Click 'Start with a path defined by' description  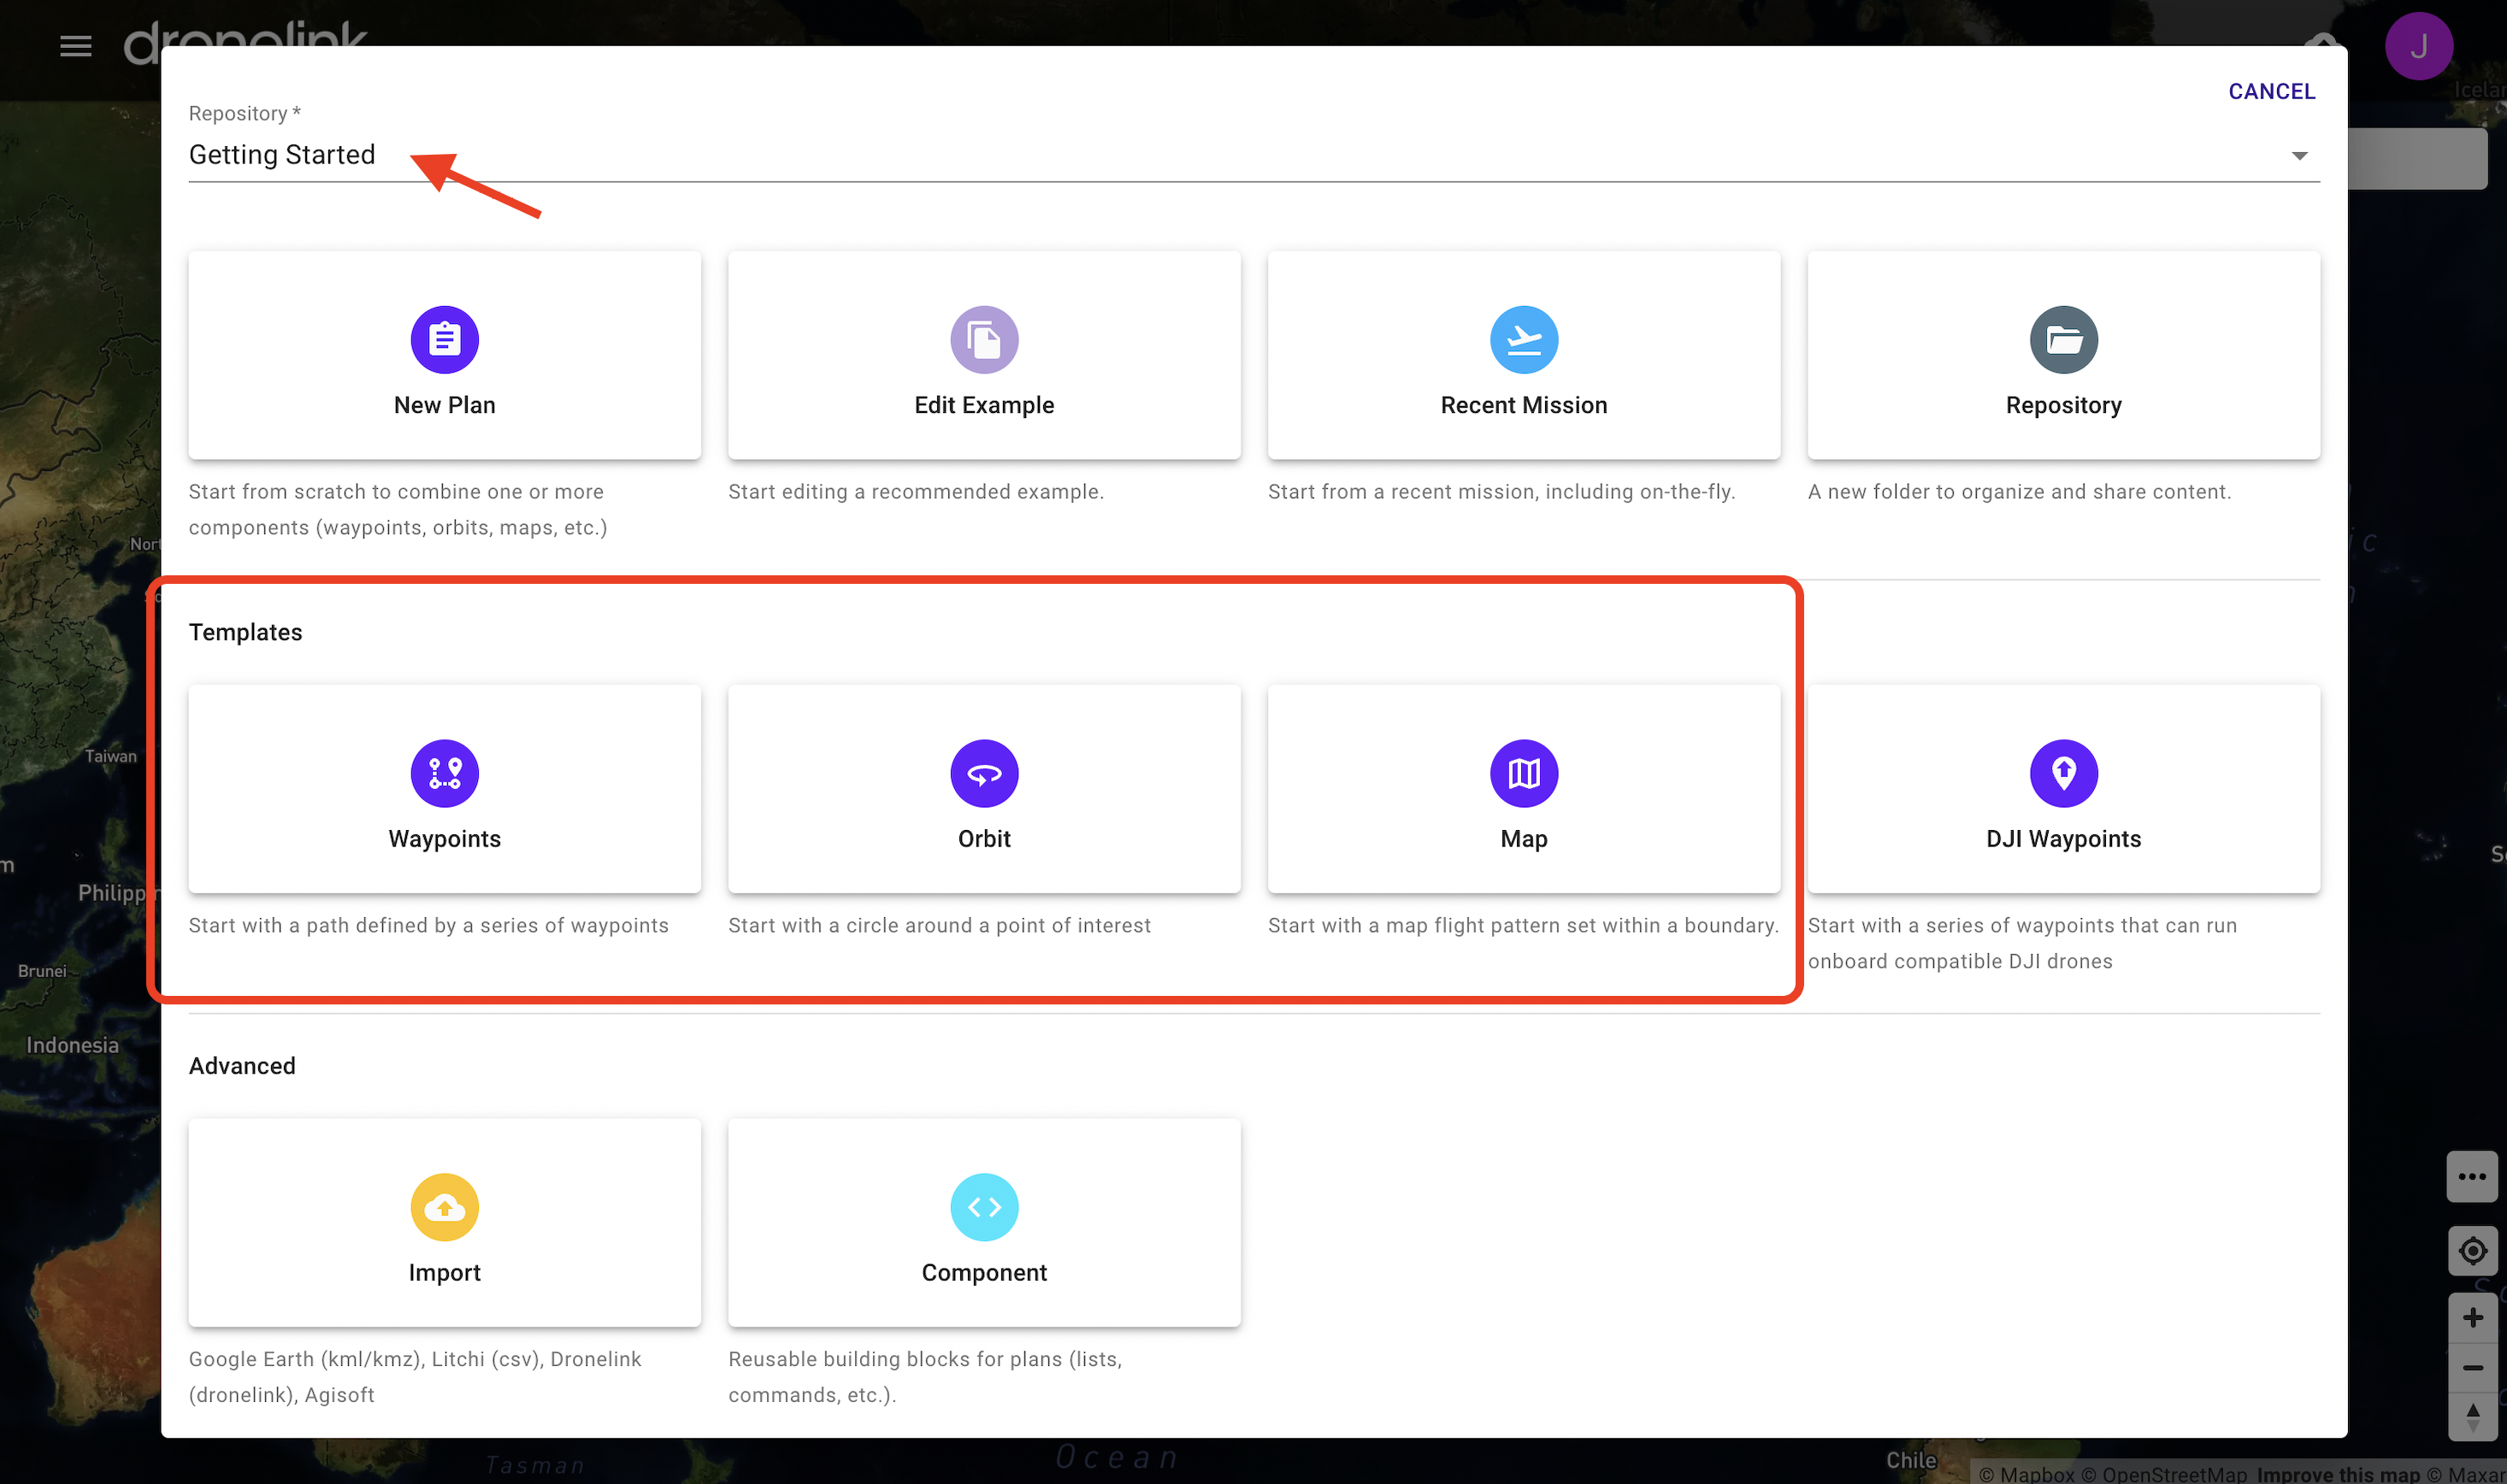428,926
